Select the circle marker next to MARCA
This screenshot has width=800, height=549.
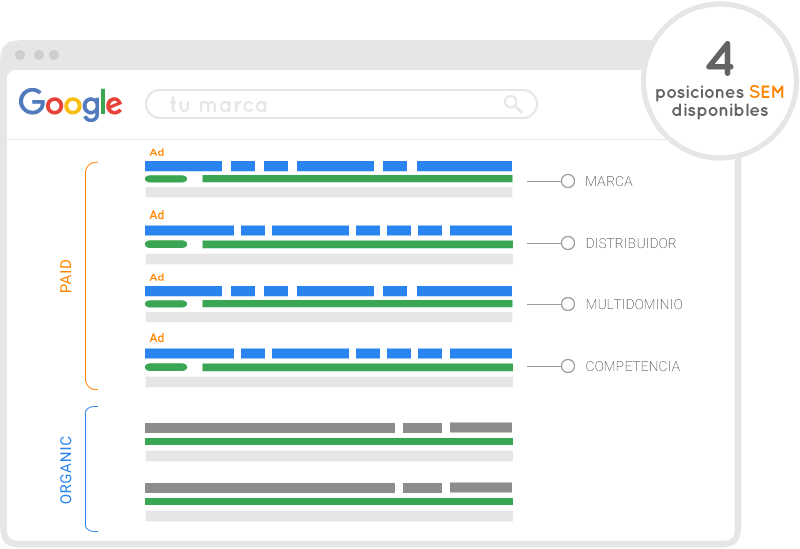pos(568,181)
